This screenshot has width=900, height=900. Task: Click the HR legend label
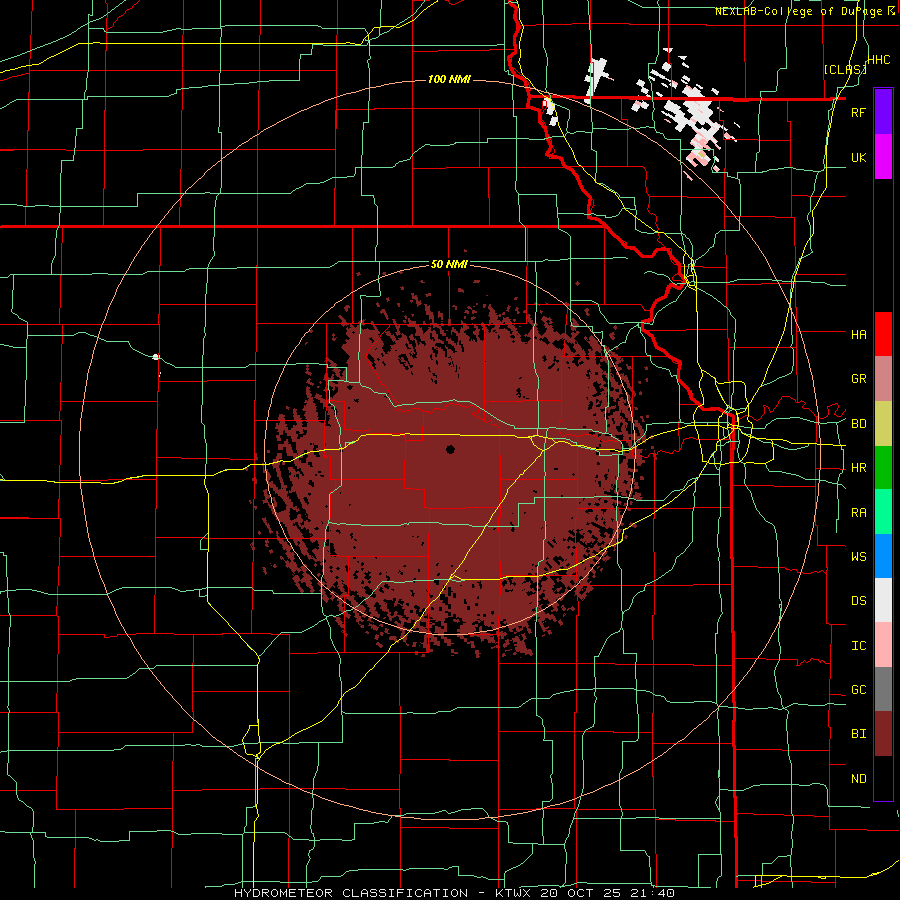tap(858, 468)
